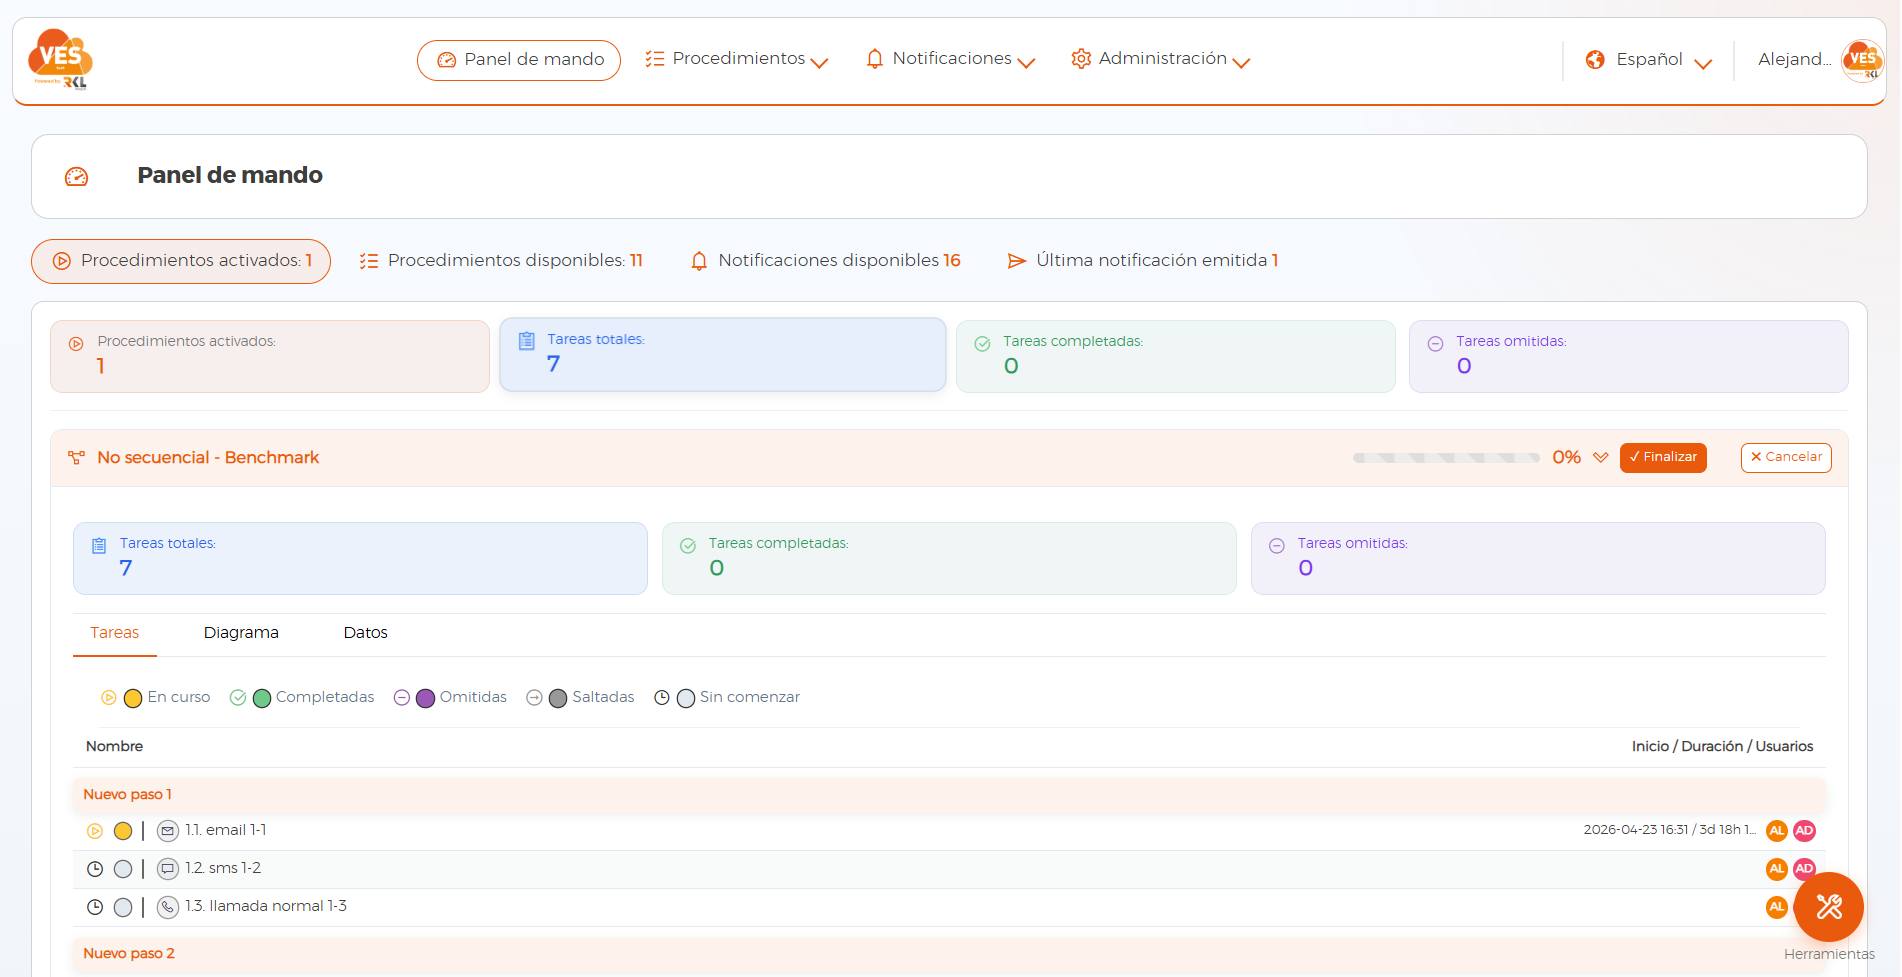Viewport: 1902px width, 977px height.
Task: Switch to the Diagrama tab
Action: pyautogui.click(x=241, y=633)
